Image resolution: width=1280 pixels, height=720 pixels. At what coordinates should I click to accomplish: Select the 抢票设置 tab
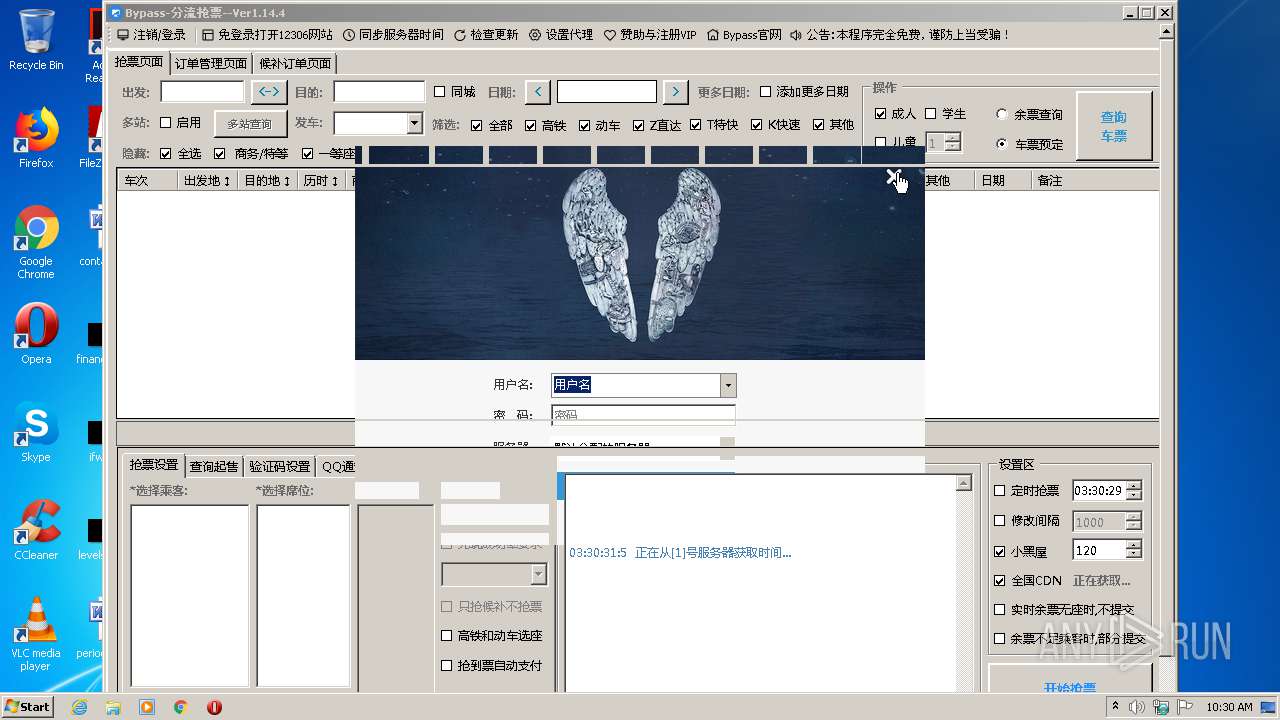(x=154, y=465)
